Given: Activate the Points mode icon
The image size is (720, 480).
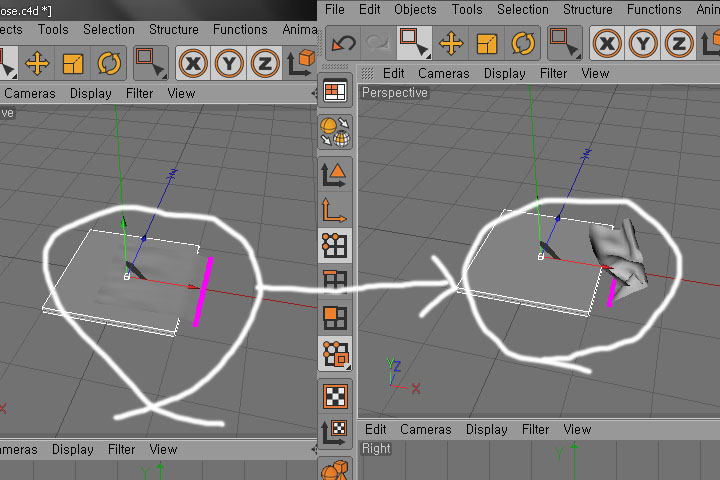Looking at the screenshot, I should click(335, 245).
